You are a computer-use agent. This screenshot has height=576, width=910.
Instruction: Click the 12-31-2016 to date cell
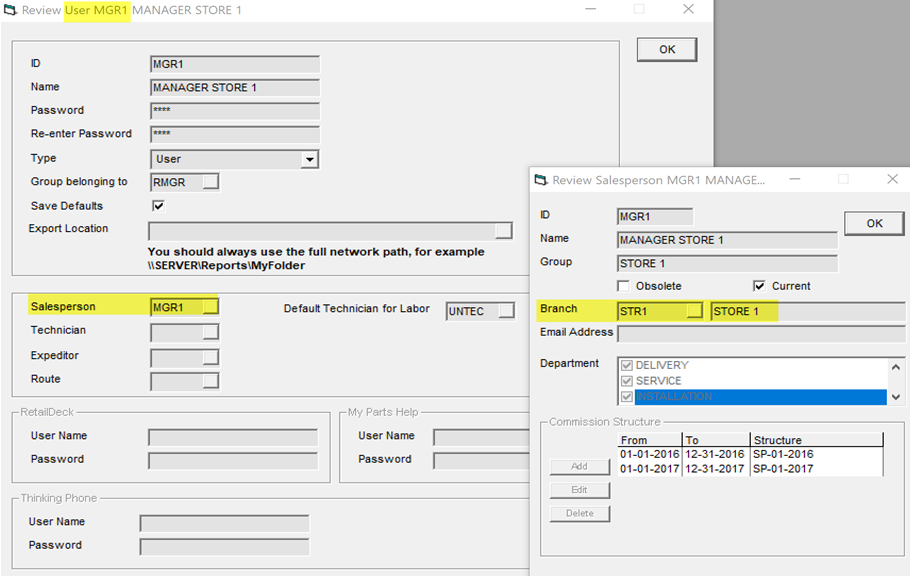click(x=715, y=454)
